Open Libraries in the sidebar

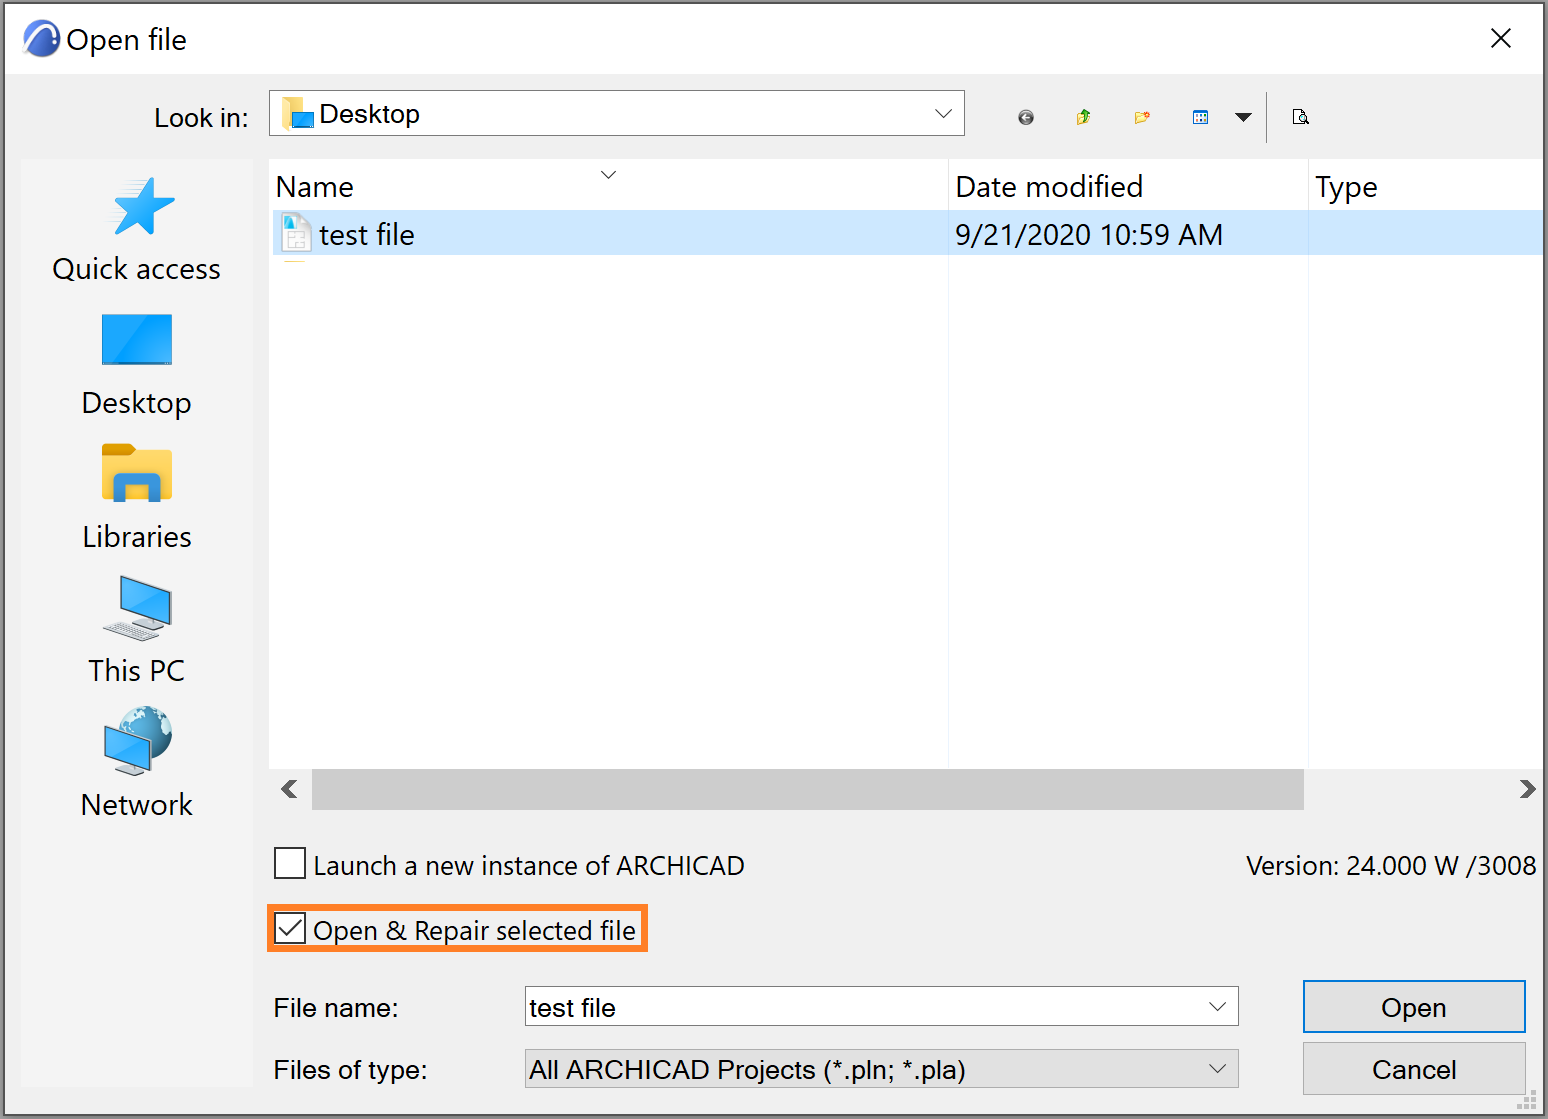[137, 498]
